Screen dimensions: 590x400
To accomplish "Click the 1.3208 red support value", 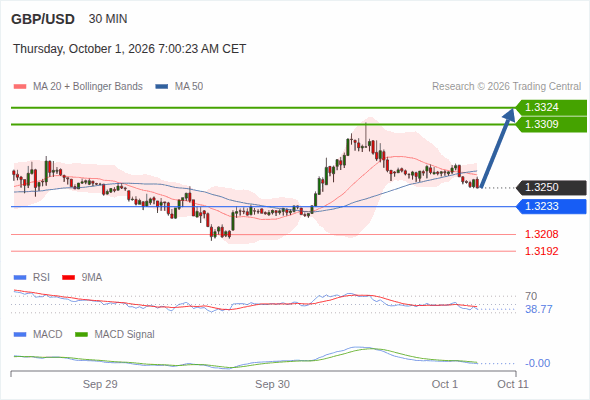I will point(541,234).
